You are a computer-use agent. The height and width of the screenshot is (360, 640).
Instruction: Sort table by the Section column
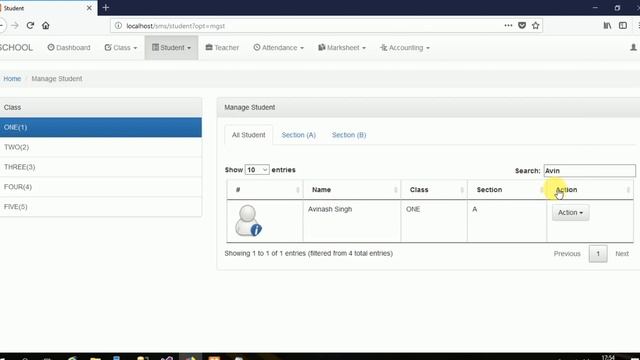507,190
